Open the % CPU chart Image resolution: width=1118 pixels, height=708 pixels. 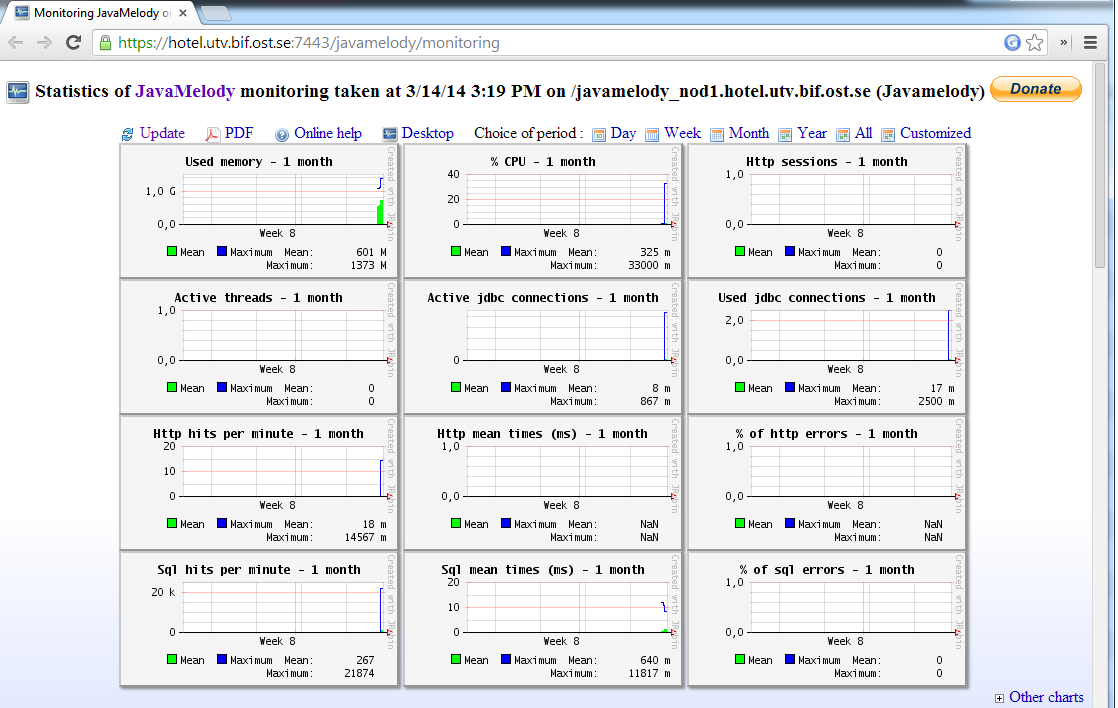point(543,211)
